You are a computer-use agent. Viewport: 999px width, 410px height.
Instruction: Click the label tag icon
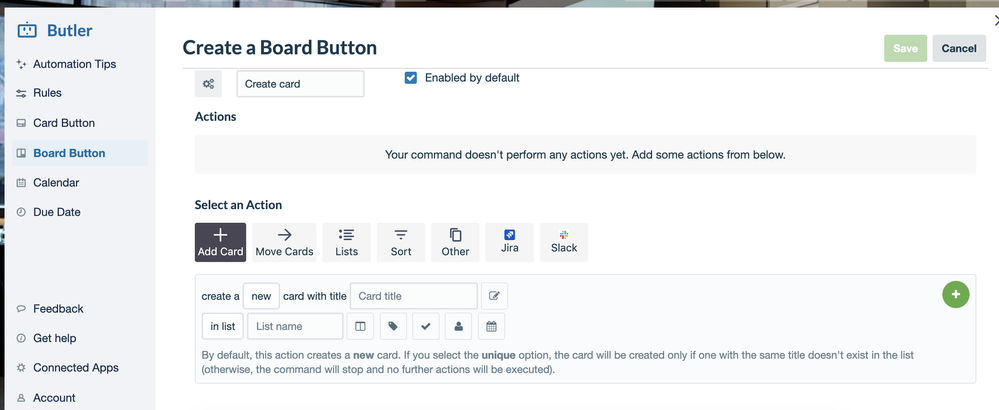coord(393,326)
